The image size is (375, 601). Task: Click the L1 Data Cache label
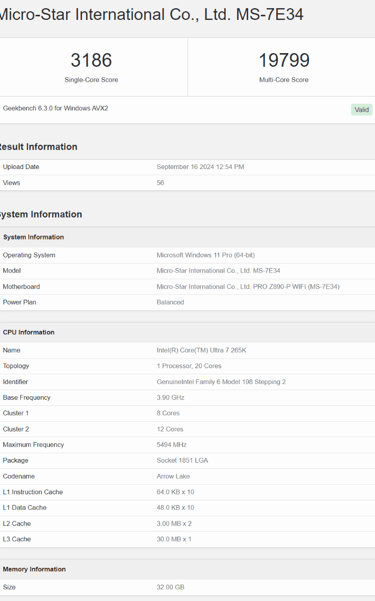click(25, 507)
